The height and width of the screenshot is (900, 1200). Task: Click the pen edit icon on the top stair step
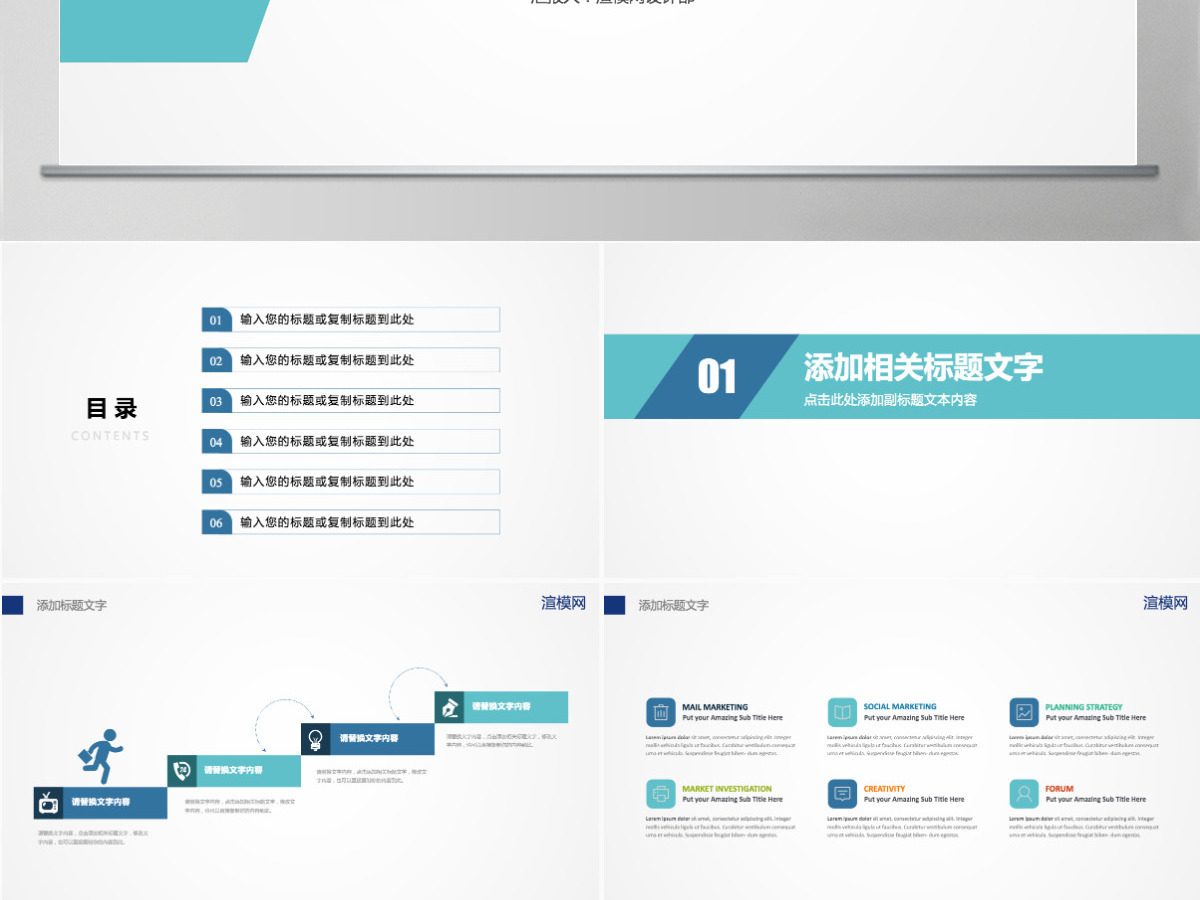click(x=450, y=707)
